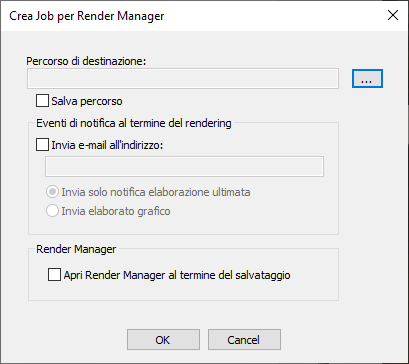409x364 pixels.
Task: Dismiss the dialog using Cancel
Action: [x=244, y=340]
